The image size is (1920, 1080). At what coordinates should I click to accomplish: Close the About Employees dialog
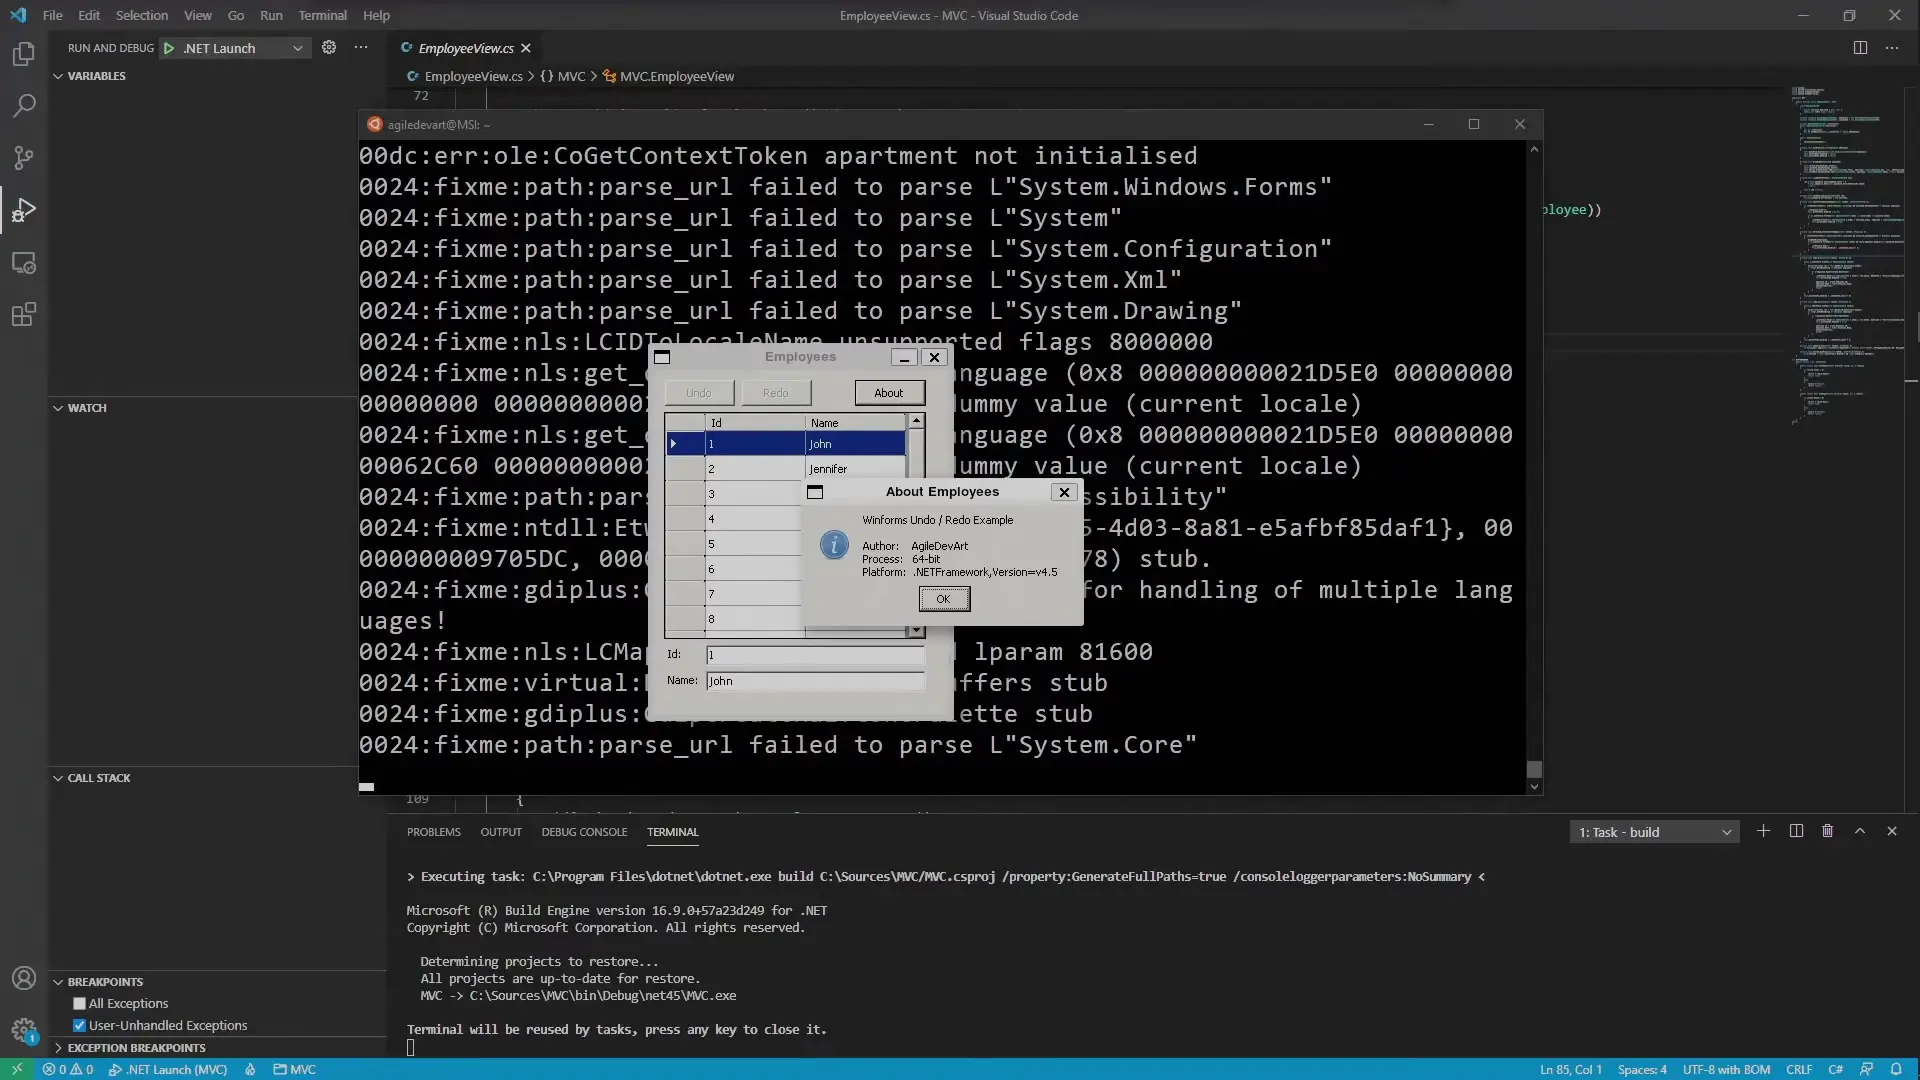[x=1065, y=492]
